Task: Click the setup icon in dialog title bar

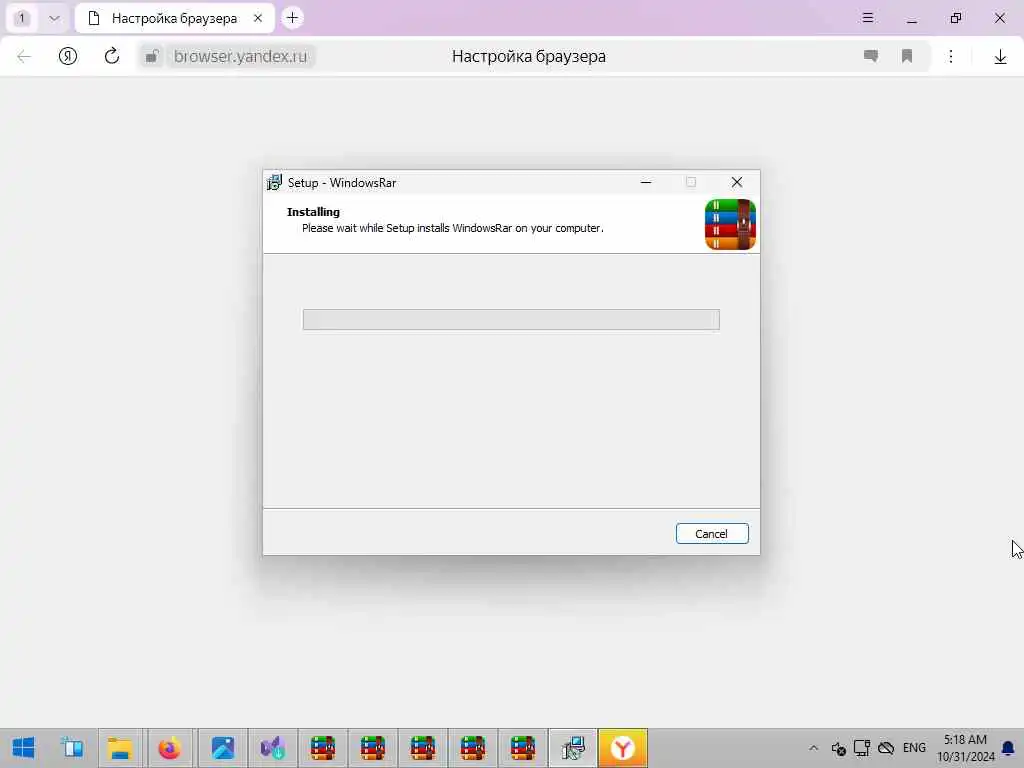Action: coord(274,183)
